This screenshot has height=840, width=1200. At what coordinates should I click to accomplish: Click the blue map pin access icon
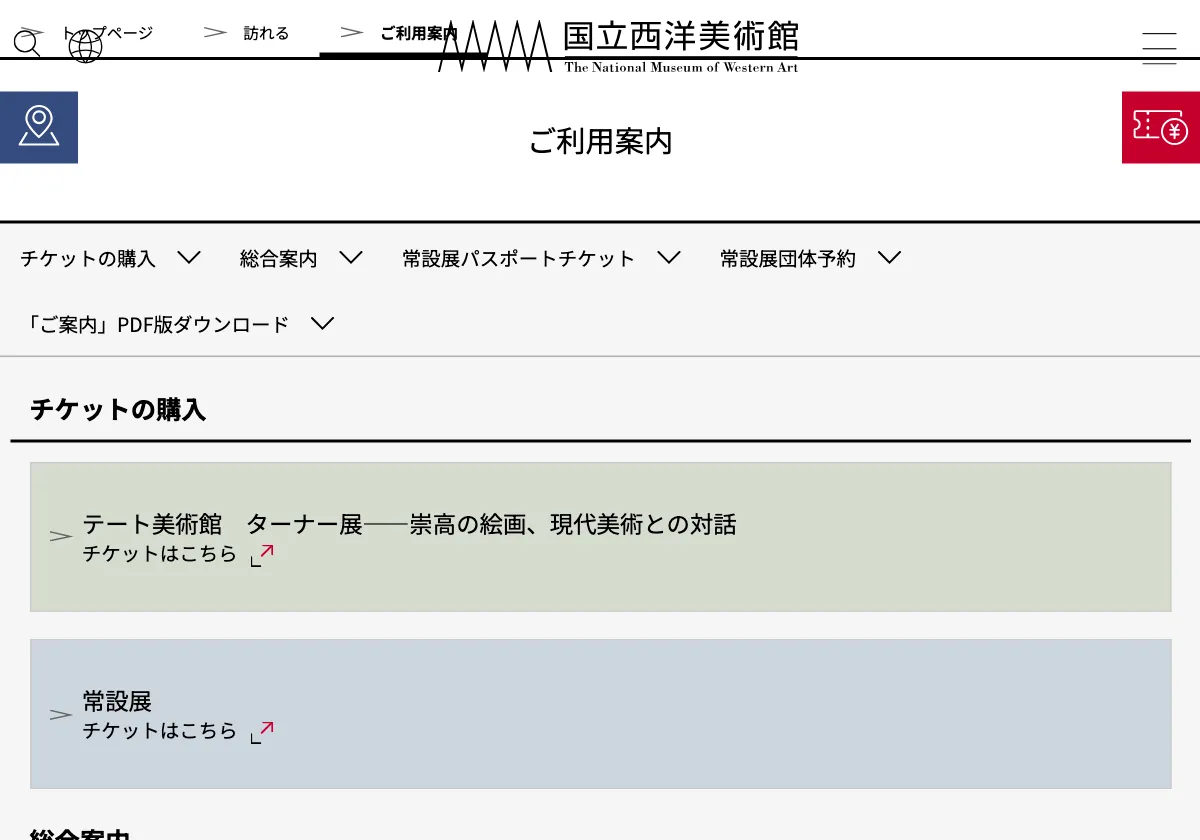[39, 127]
